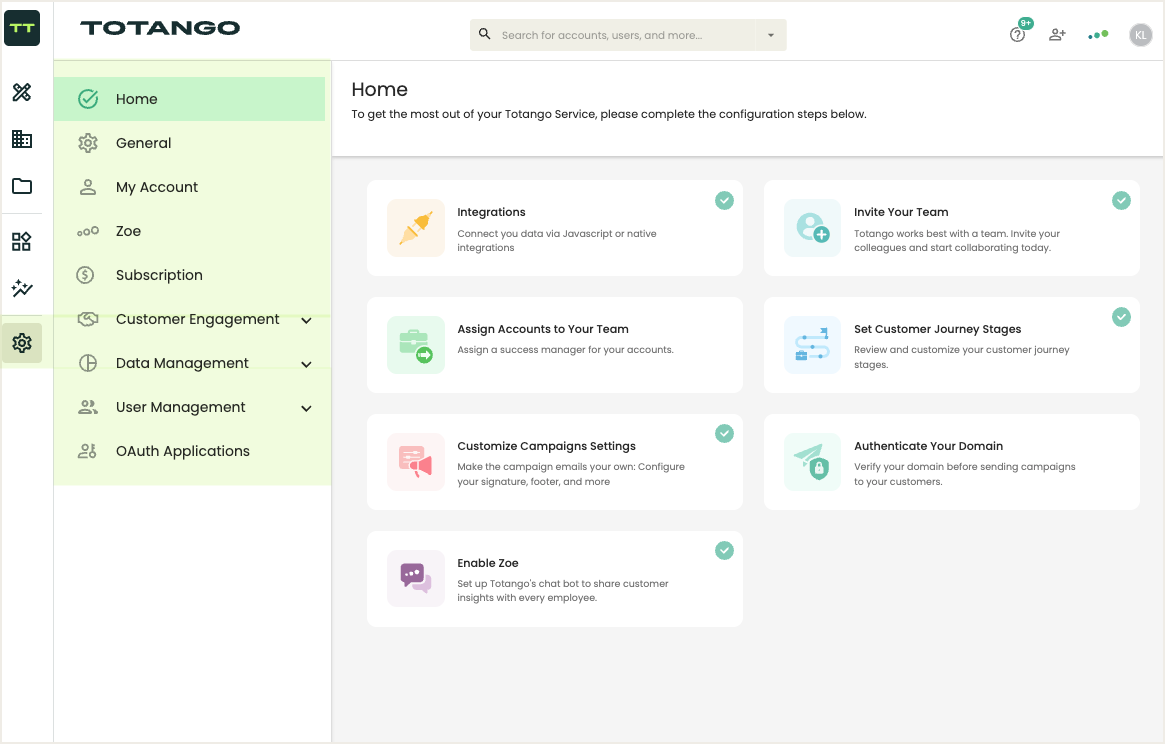The height and width of the screenshot is (744, 1165).
Task: Expand the User Management chevron
Action: coord(306,408)
